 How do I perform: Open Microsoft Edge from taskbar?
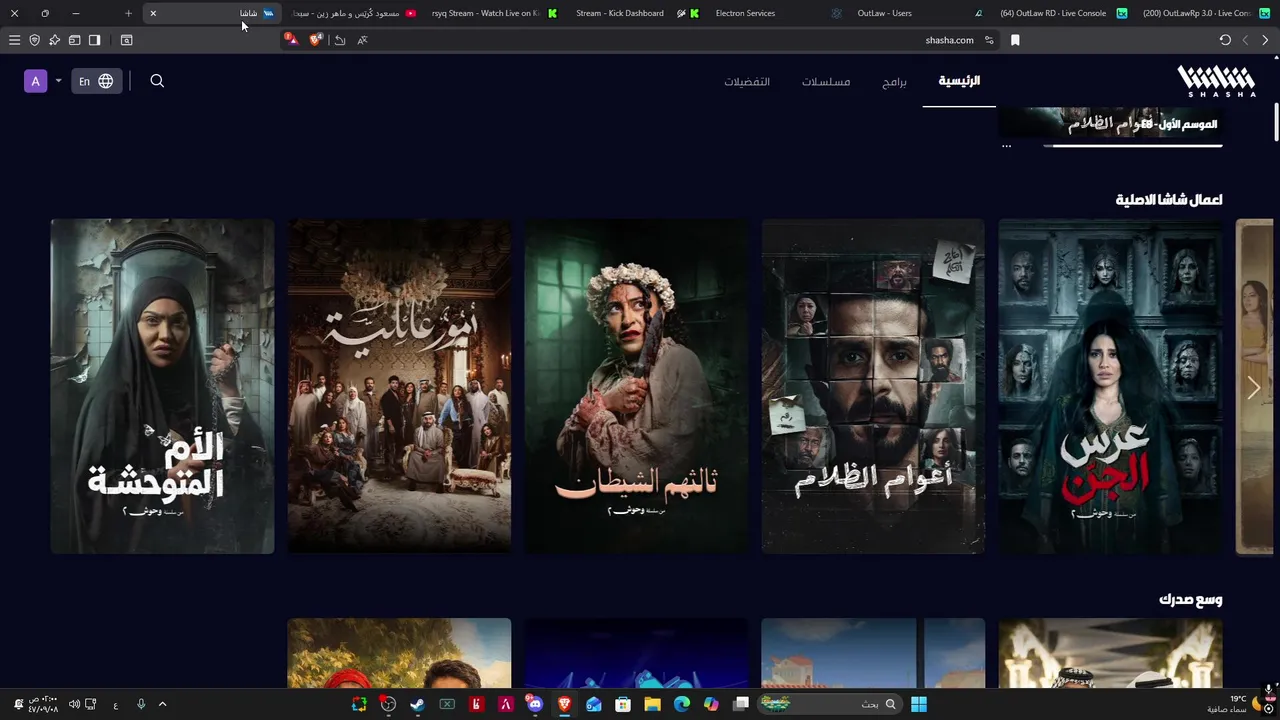pos(682,704)
